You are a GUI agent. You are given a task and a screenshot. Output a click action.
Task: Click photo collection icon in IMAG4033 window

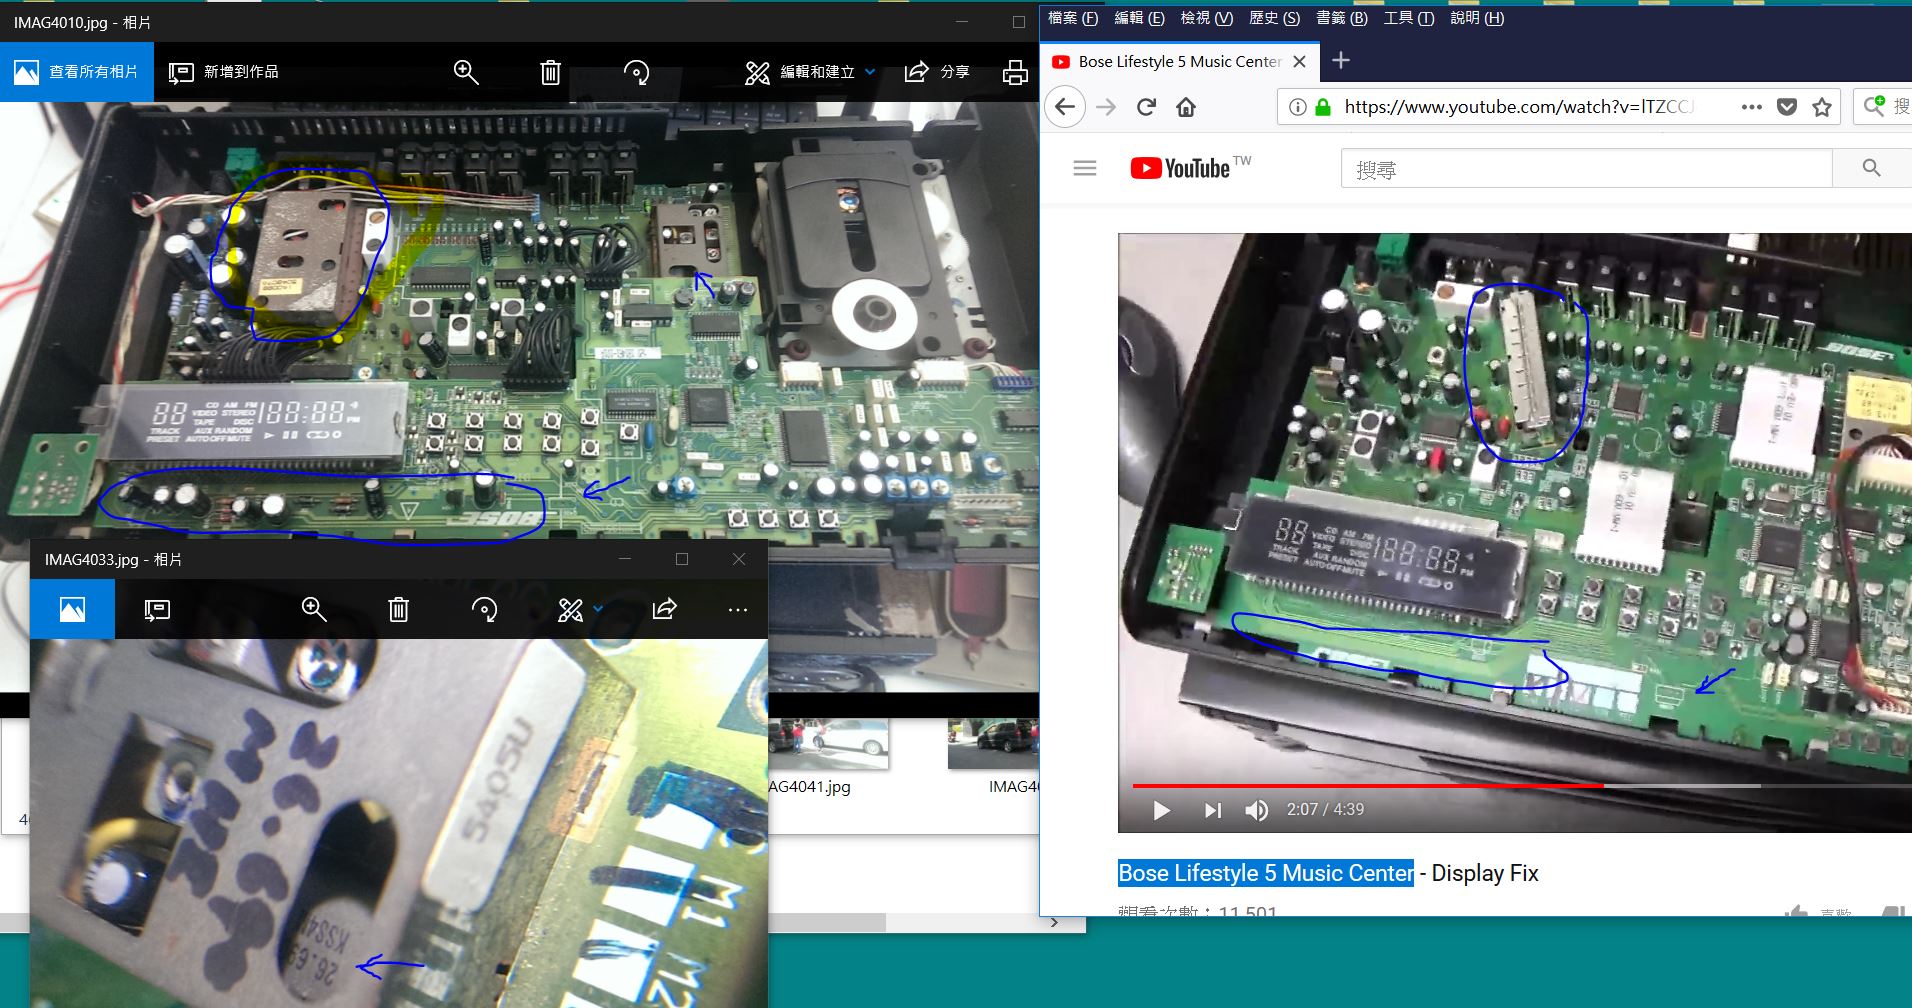pos(72,609)
